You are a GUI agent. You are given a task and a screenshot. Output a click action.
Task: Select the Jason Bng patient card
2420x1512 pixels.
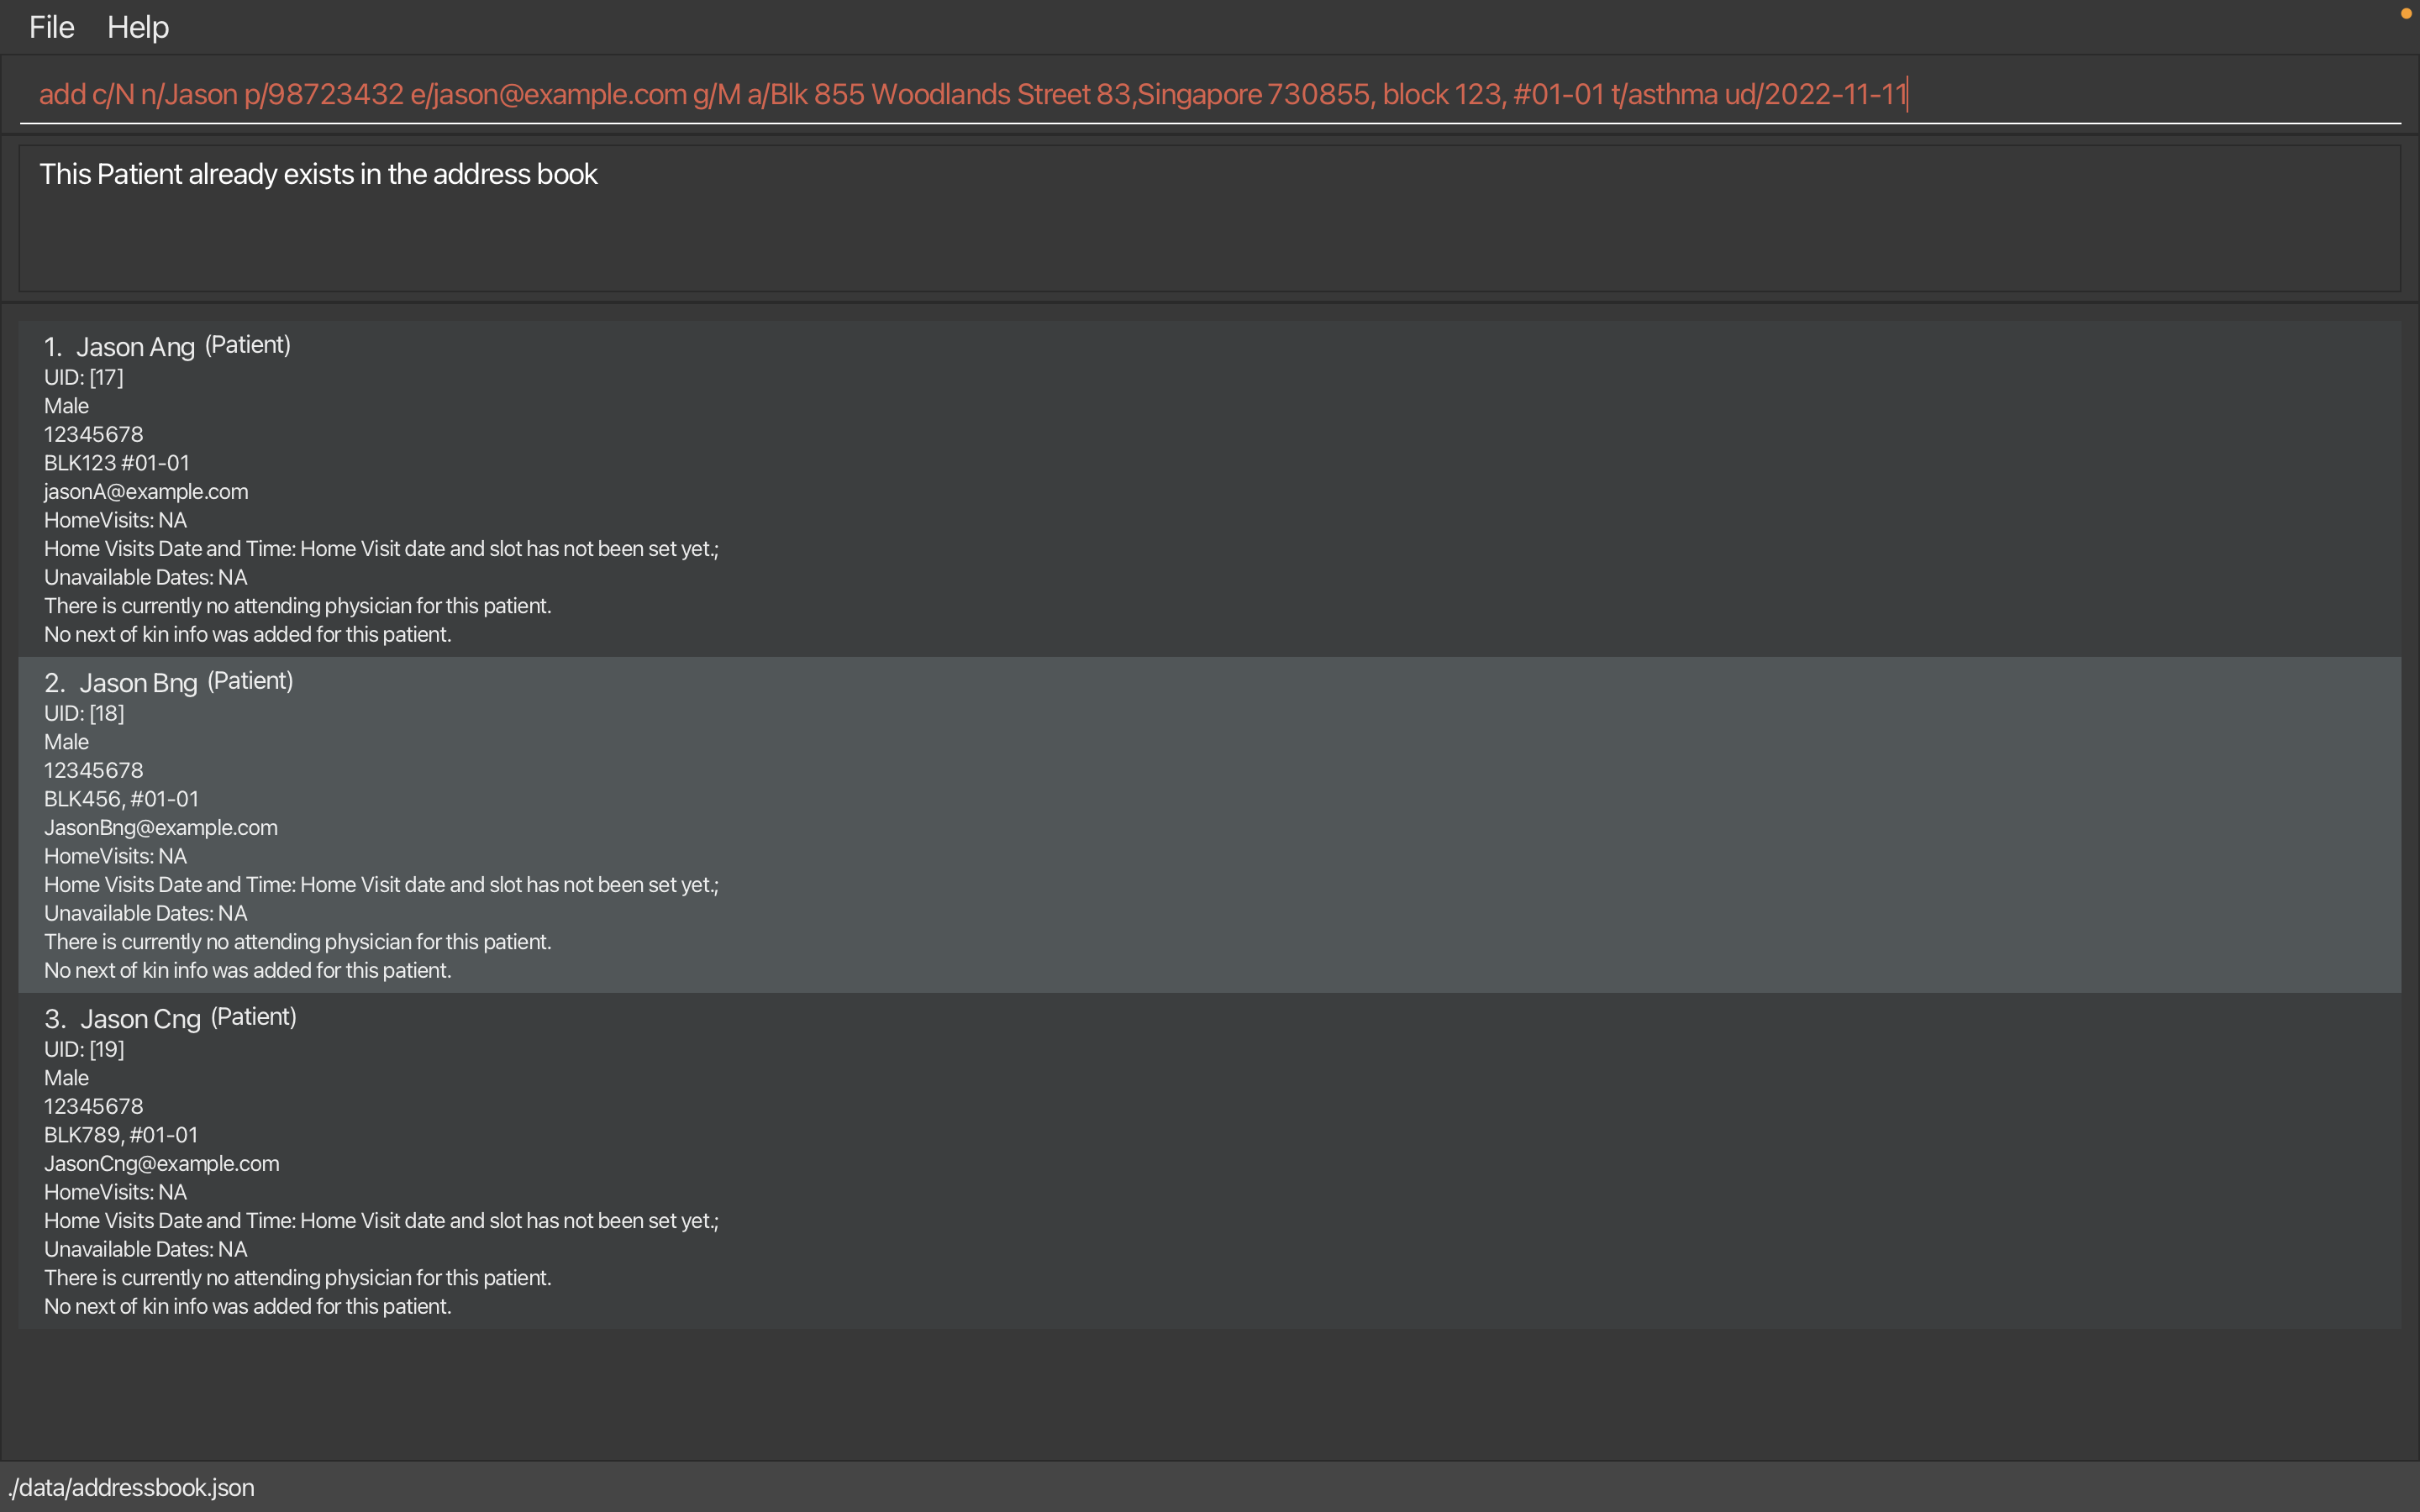pos(1208,825)
